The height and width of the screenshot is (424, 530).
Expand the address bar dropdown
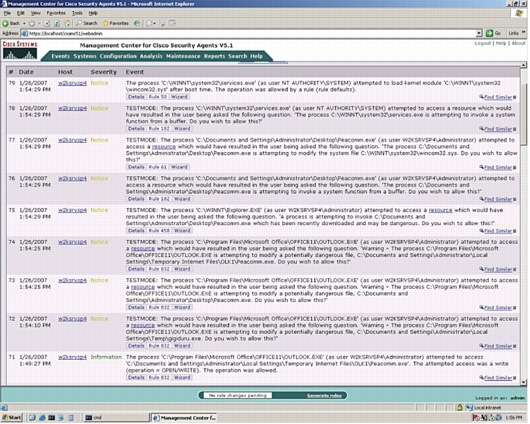pyautogui.click(x=479, y=33)
